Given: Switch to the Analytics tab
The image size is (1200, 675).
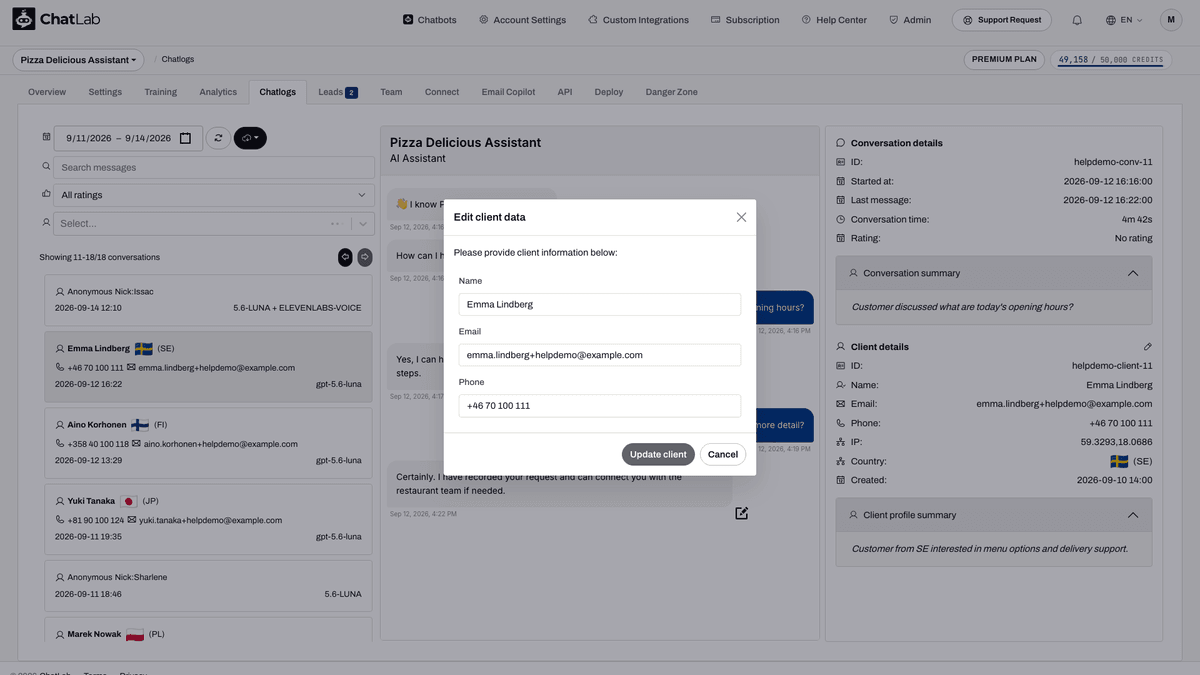Looking at the screenshot, I should click(218, 92).
